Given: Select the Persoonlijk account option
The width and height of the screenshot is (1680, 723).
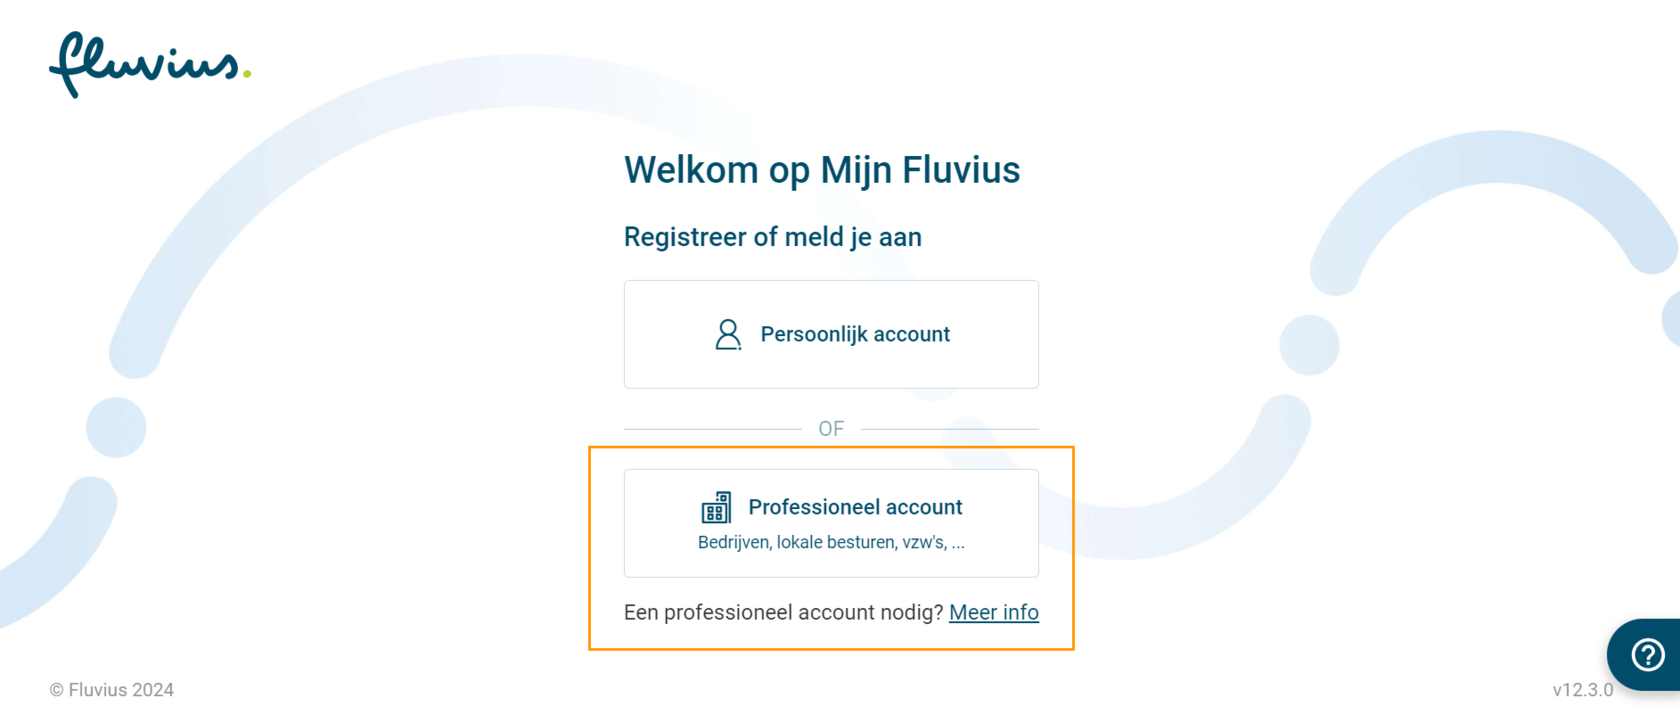Looking at the screenshot, I should point(831,334).
